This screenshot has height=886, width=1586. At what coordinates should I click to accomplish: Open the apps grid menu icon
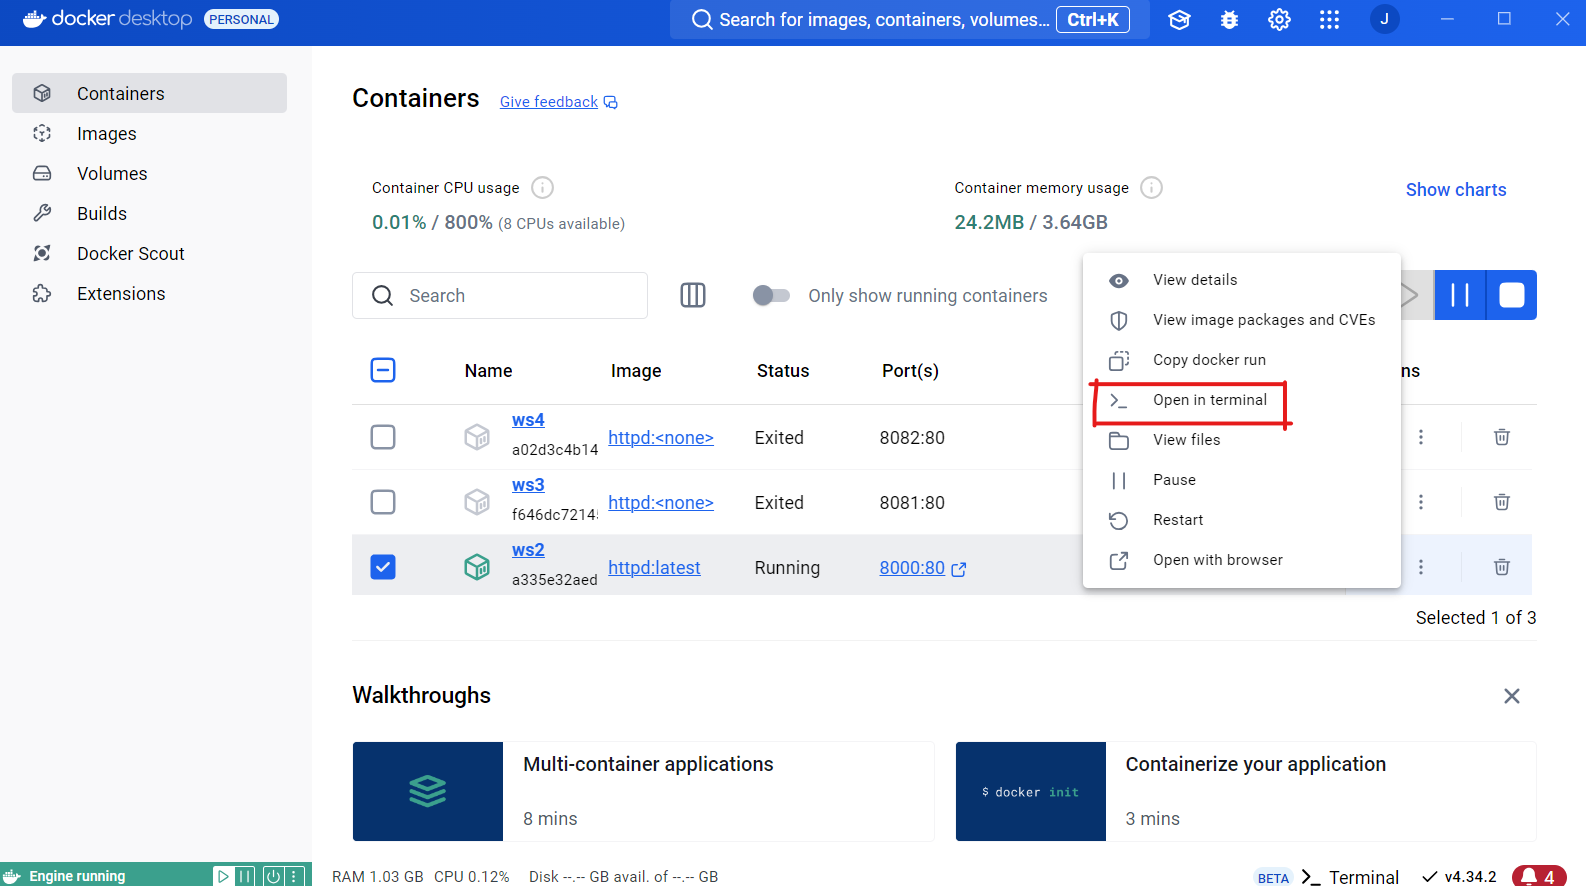pyautogui.click(x=1329, y=20)
